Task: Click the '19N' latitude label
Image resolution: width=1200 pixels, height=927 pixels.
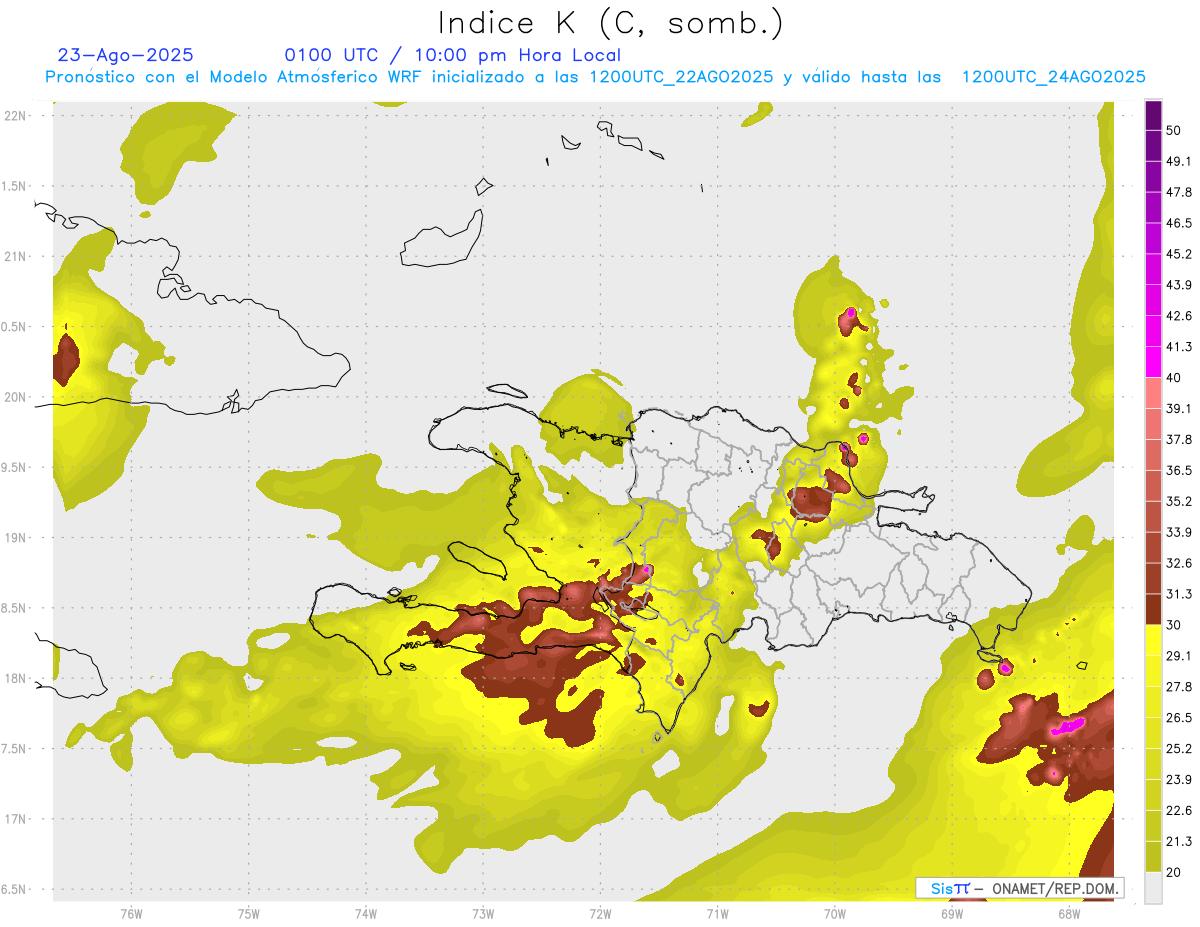Action: pos(15,537)
